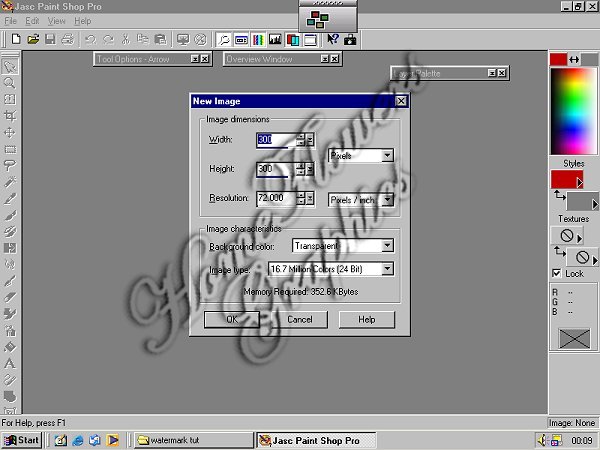Screen dimensions: 600x450
Task: Open the File menu
Action: (9, 20)
